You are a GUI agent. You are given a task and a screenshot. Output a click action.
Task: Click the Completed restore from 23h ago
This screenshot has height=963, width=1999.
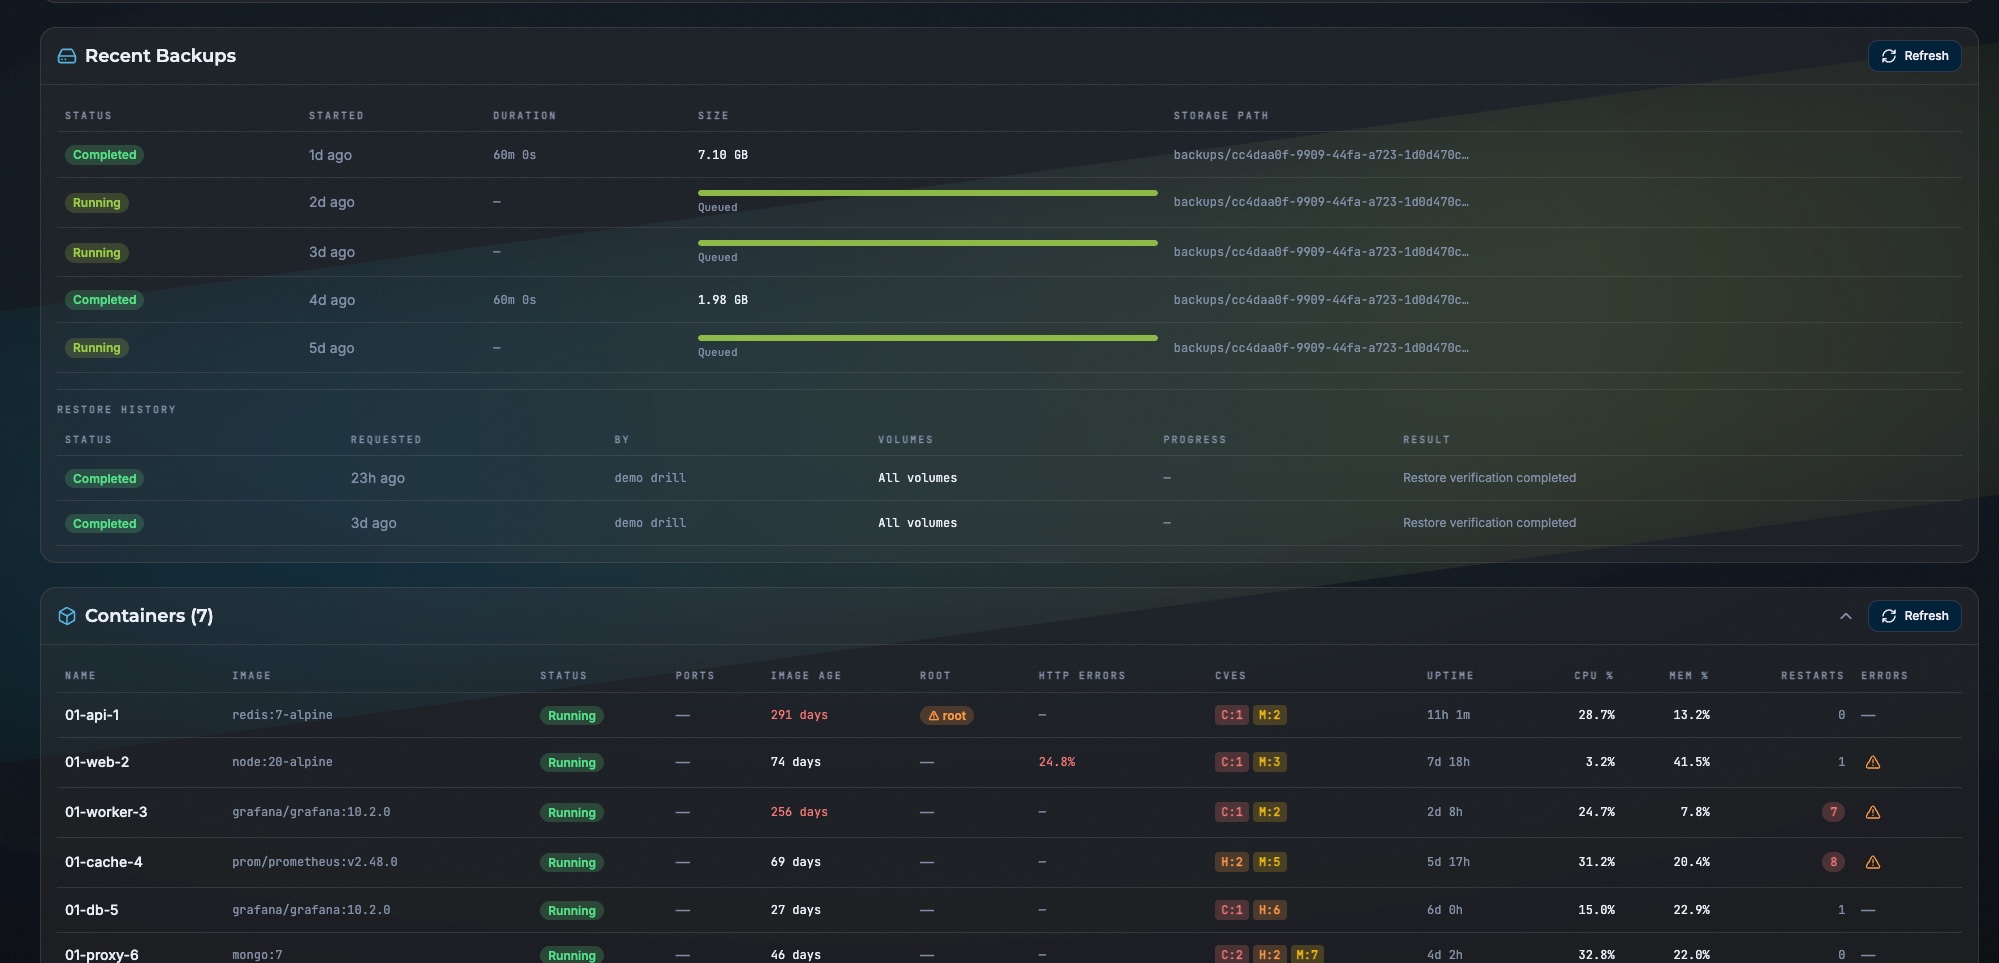104,479
